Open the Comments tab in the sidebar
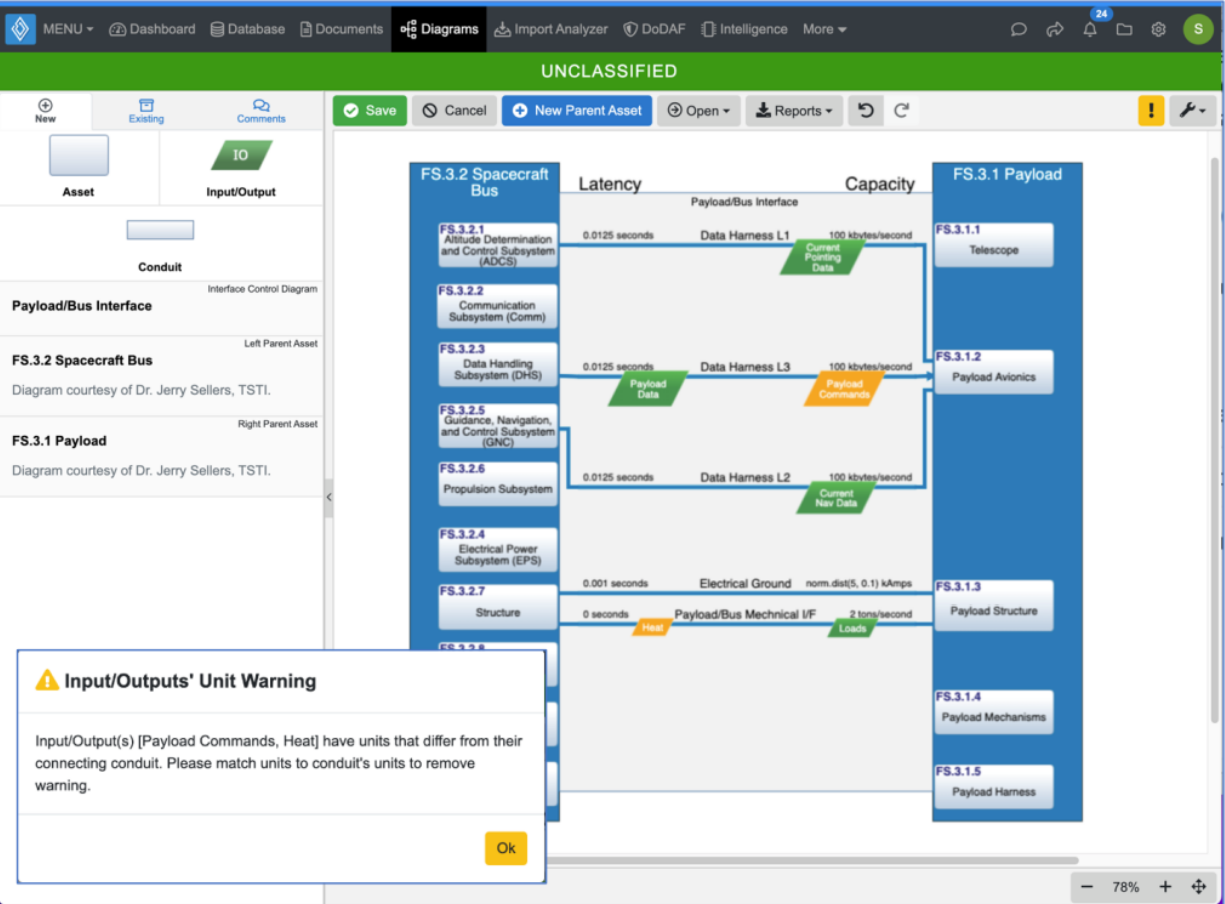 tap(260, 112)
